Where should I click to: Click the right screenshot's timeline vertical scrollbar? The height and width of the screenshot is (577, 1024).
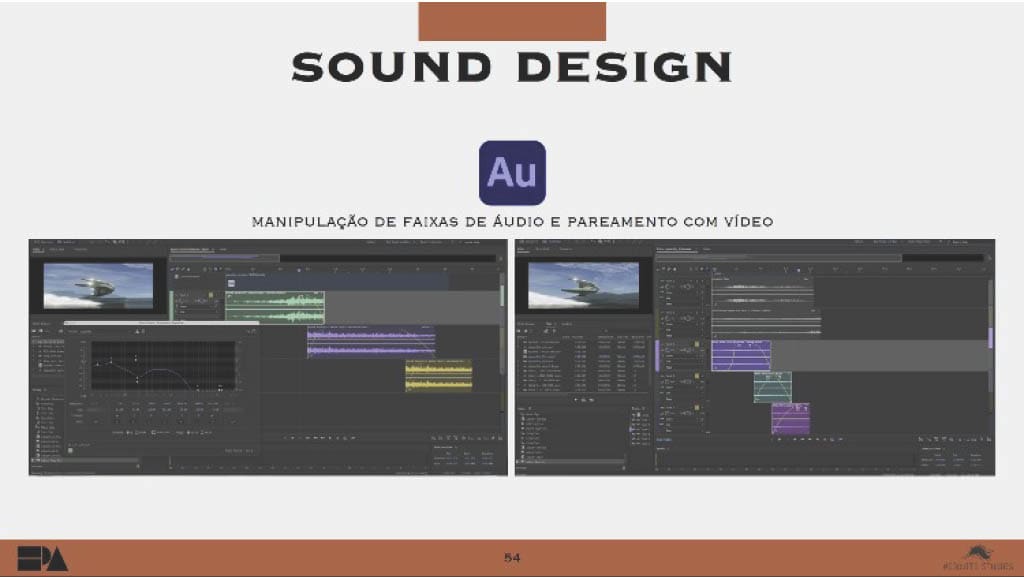[990, 338]
